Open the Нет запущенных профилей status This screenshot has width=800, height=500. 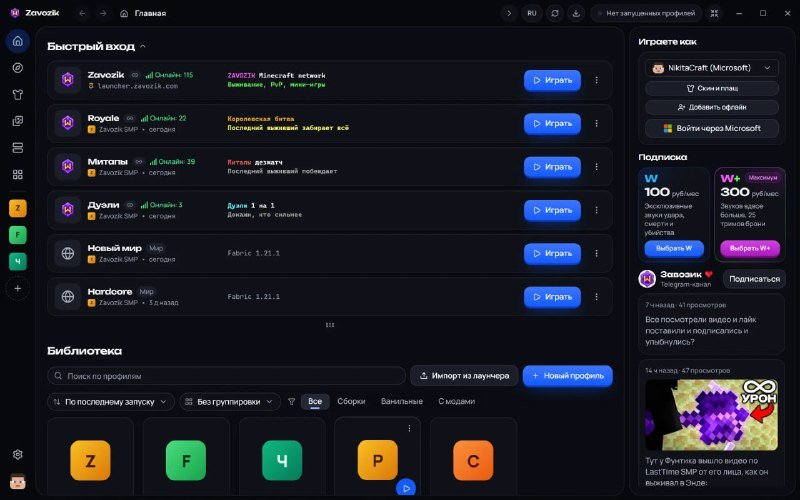646,13
